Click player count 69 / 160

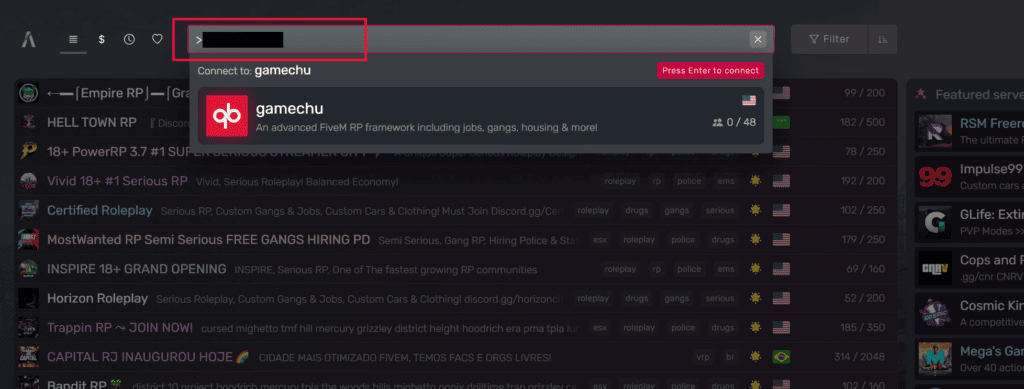pos(866,269)
